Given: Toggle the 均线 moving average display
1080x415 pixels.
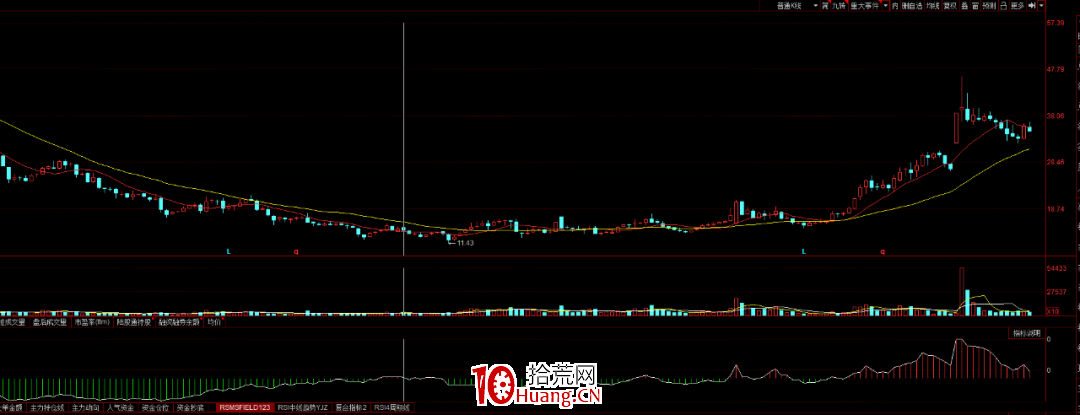Looking at the screenshot, I should click(933, 6).
